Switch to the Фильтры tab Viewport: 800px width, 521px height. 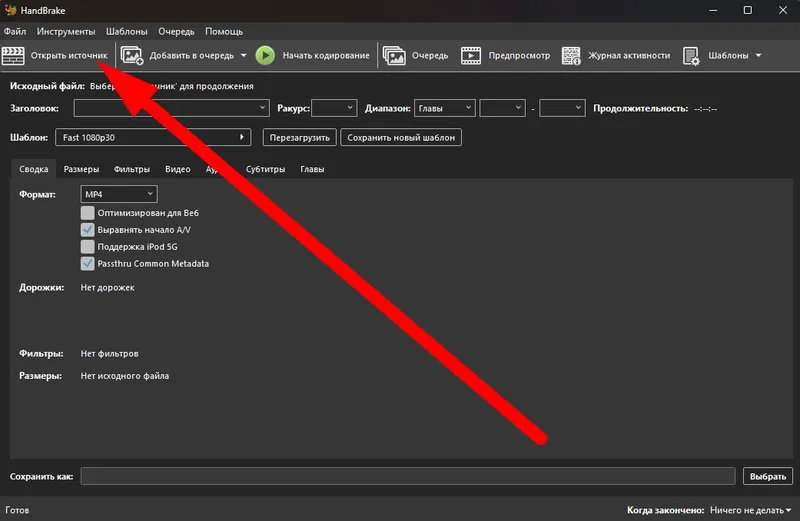click(132, 169)
